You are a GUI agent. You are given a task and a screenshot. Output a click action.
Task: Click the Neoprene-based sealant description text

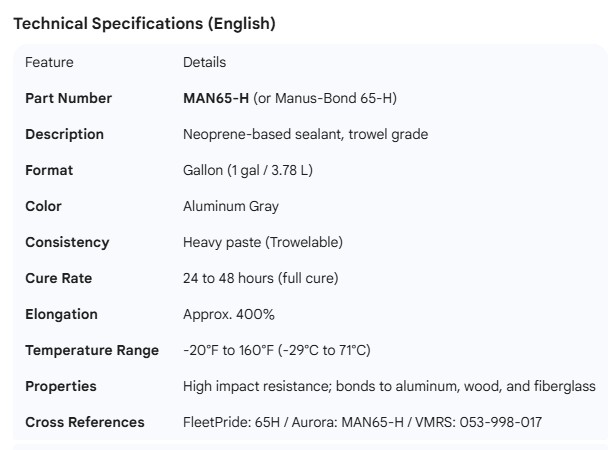(x=306, y=134)
